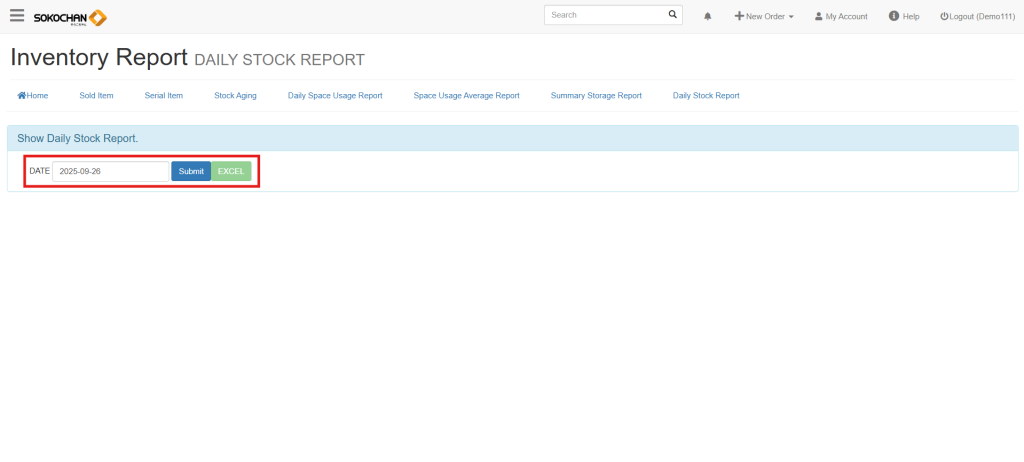Click the magnifier search icon
Image resolution: width=1024 pixels, height=462 pixels.
coord(672,15)
